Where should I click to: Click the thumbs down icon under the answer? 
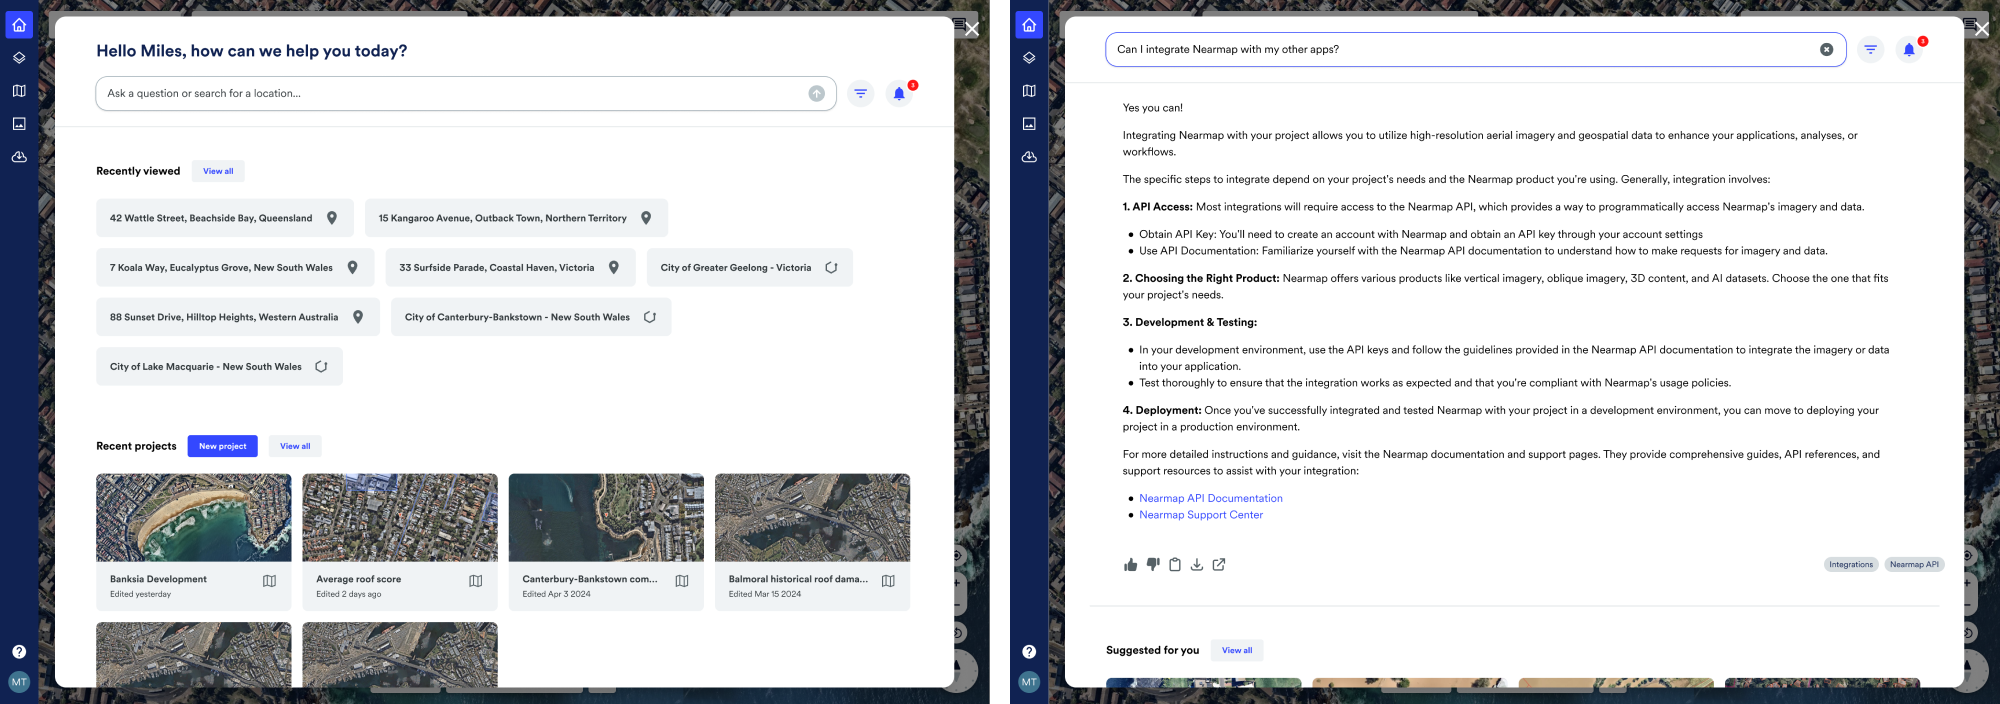tap(1153, 565)
